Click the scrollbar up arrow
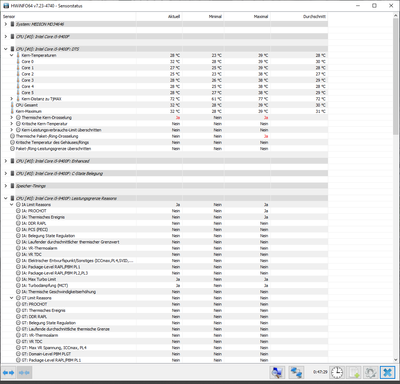 click(396, 16)
